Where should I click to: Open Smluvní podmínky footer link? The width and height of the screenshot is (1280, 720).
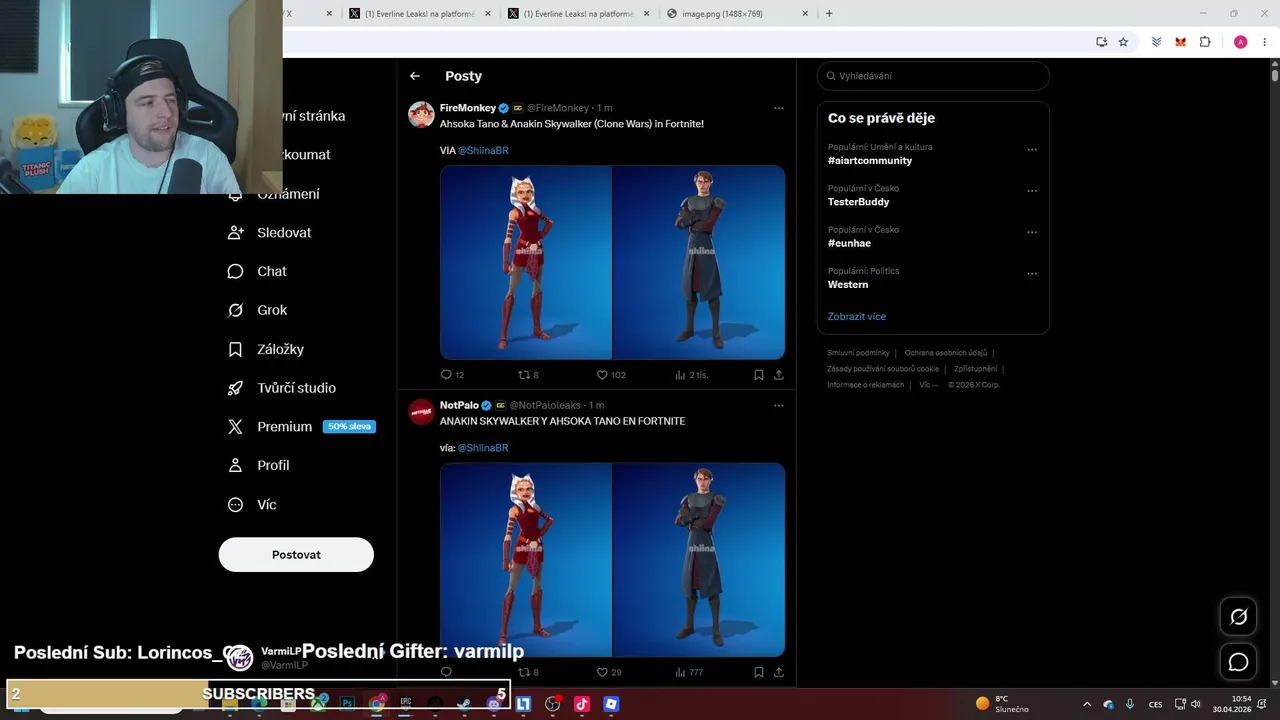(x=858, y=353)
